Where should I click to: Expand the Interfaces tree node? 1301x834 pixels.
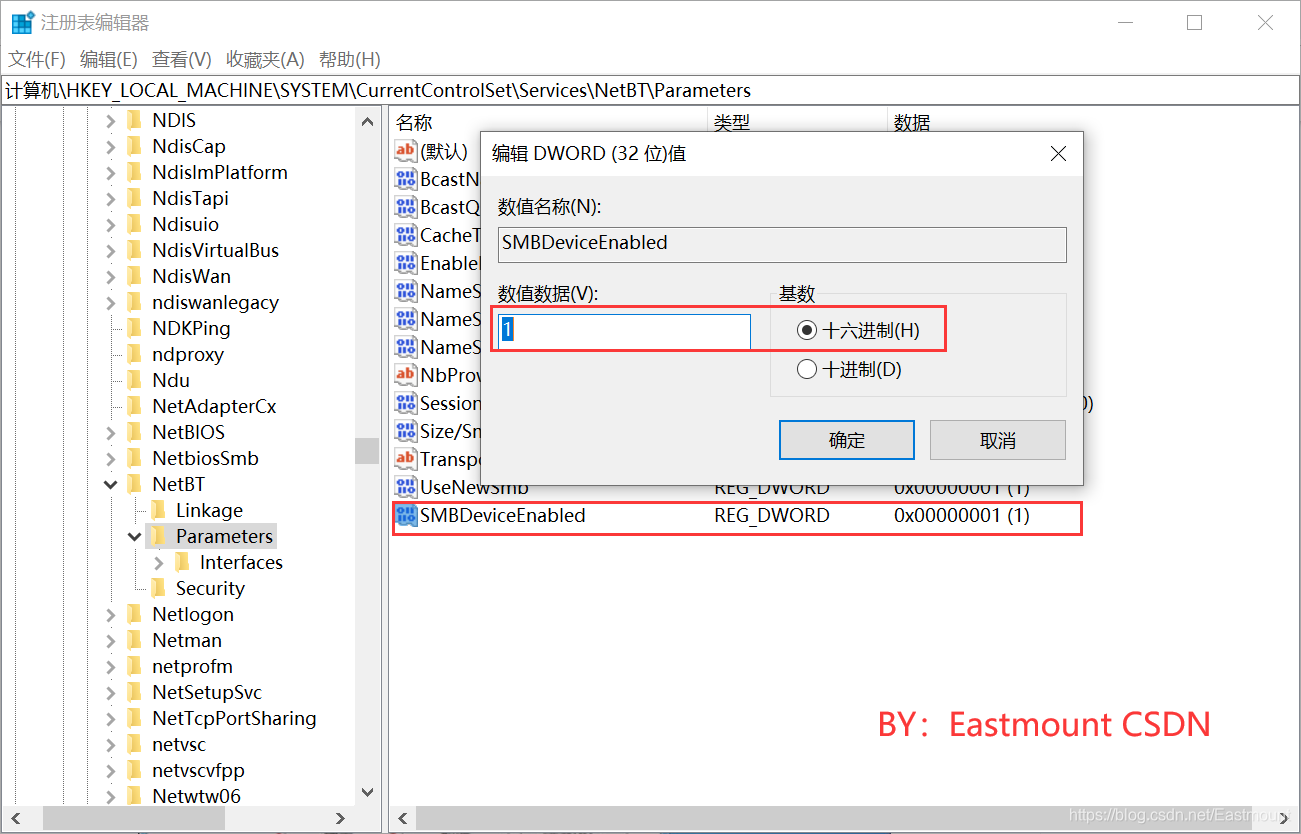tap(159, 562)
